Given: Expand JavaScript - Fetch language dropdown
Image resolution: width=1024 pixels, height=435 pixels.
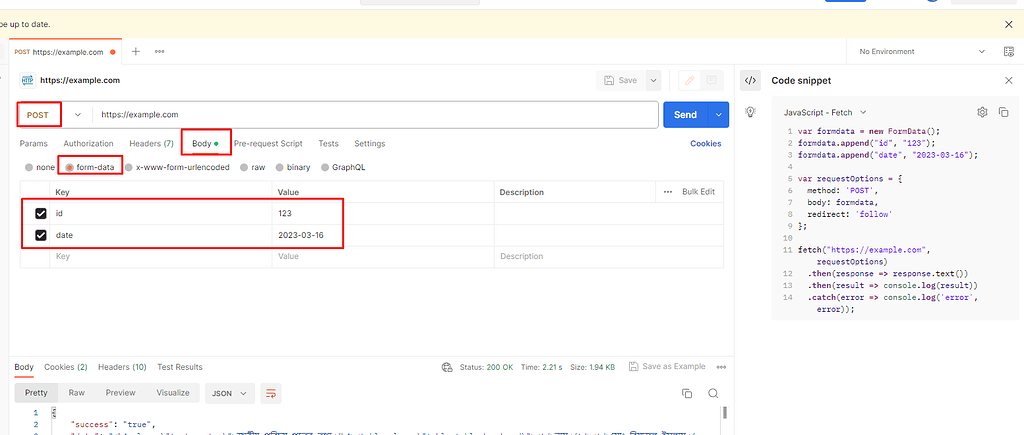Looking at the screenshot, I should pyautogui.click(x=825, y=112).
